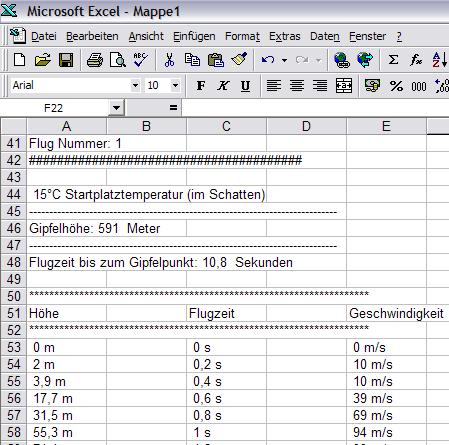The image size is (449, 445).
Task: Apply Percent style format
Action: coord(396,86)
